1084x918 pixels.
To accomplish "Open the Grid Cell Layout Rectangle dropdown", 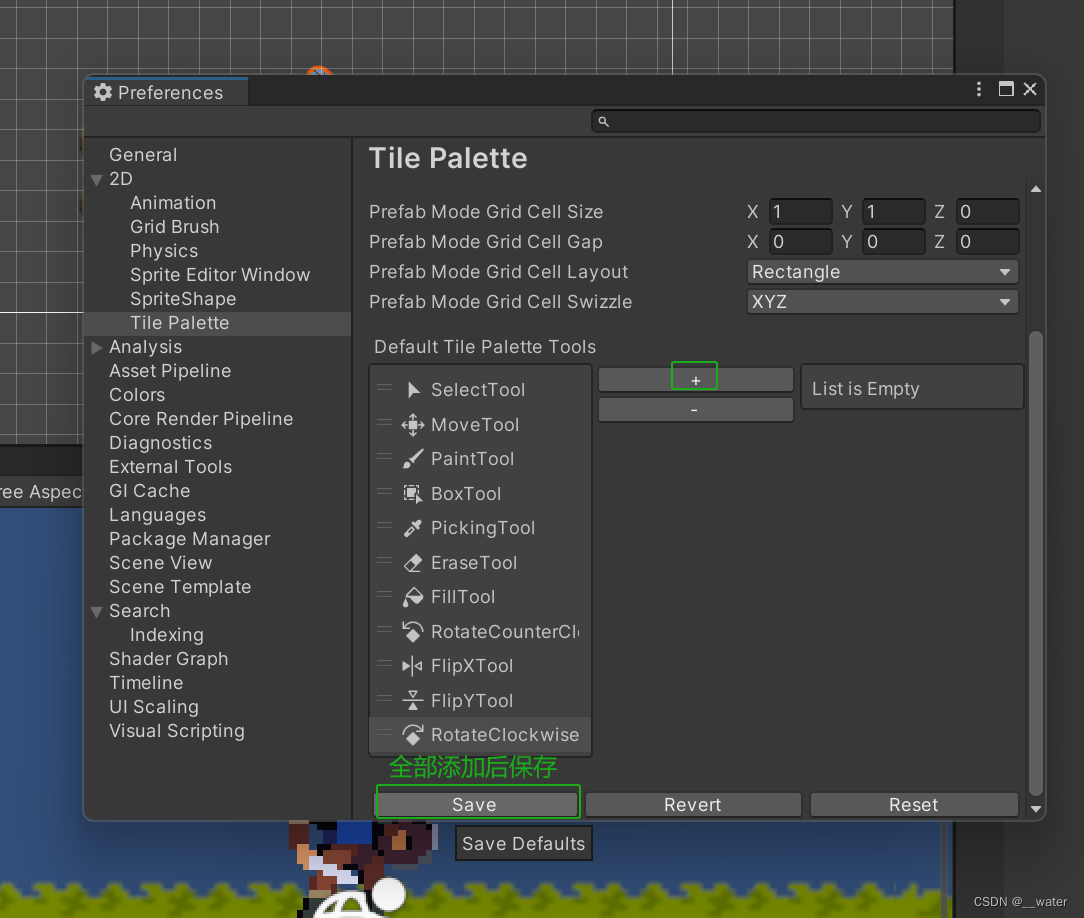I will click(x=882, y=272).
